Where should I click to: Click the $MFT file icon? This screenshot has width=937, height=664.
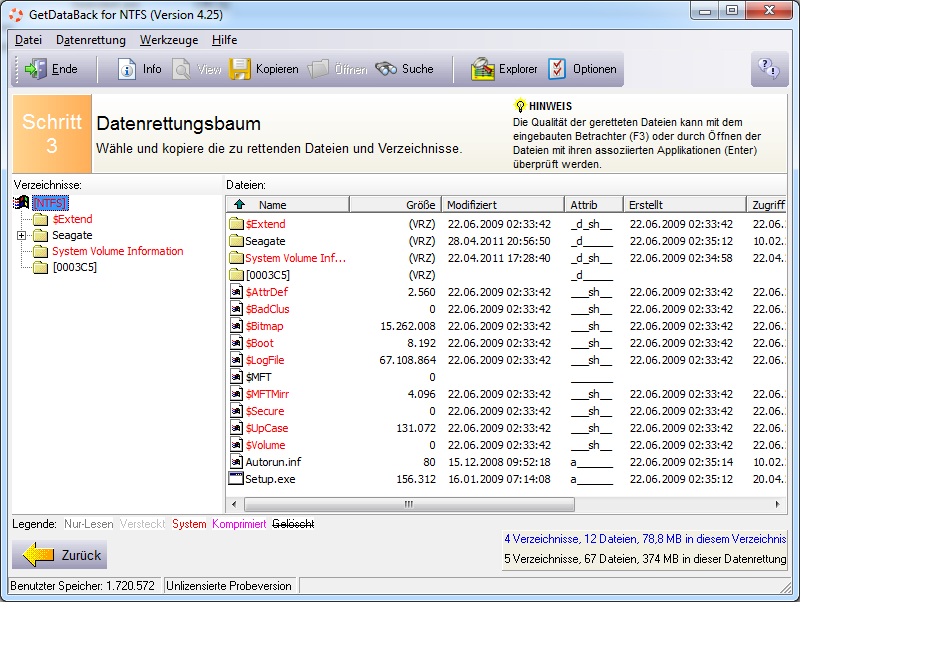[237, 377]
